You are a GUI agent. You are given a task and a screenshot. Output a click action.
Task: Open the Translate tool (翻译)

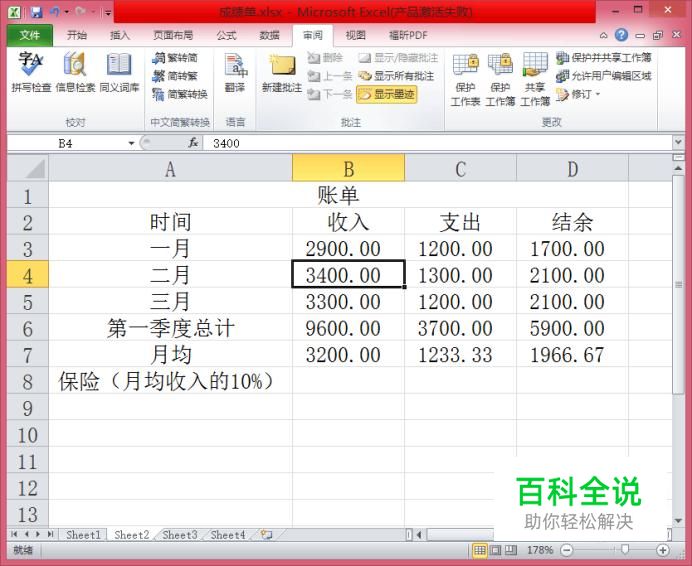(x=235, y=72)
